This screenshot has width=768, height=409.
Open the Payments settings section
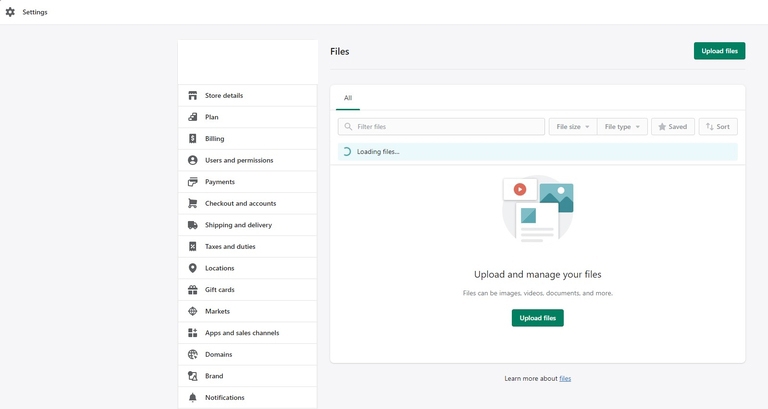[220, 182]
